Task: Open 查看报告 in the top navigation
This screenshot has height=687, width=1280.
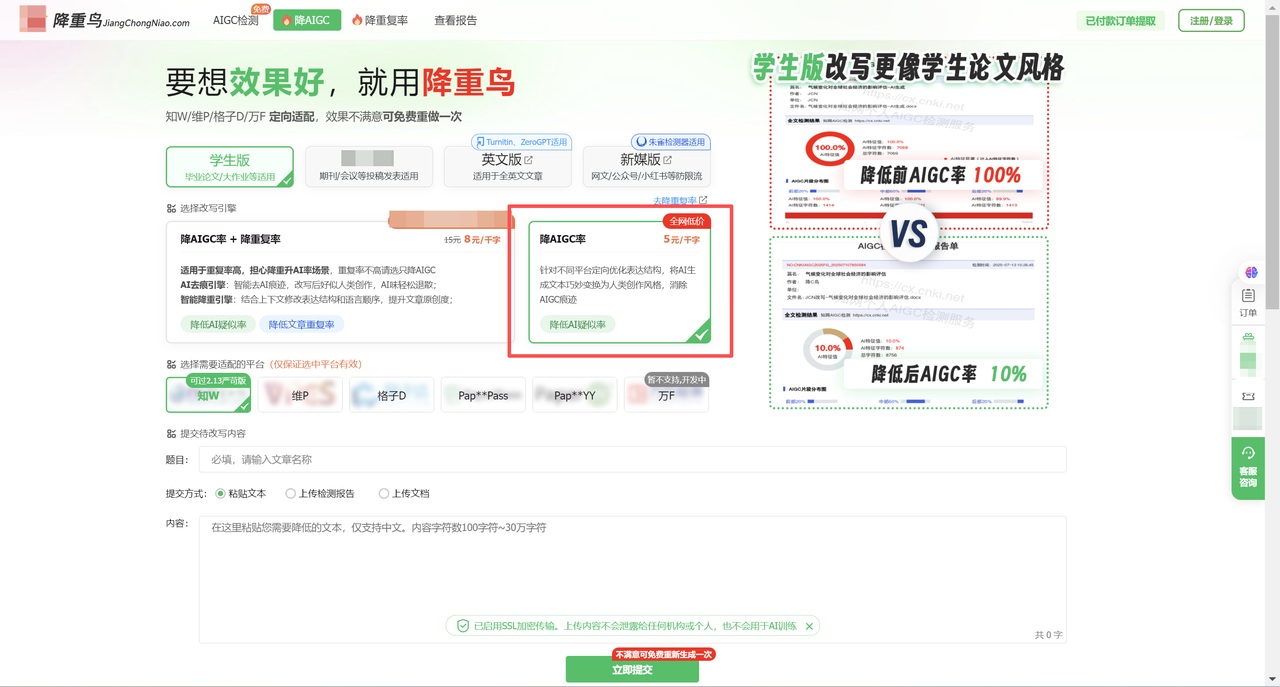Action: tap(456, 20)
